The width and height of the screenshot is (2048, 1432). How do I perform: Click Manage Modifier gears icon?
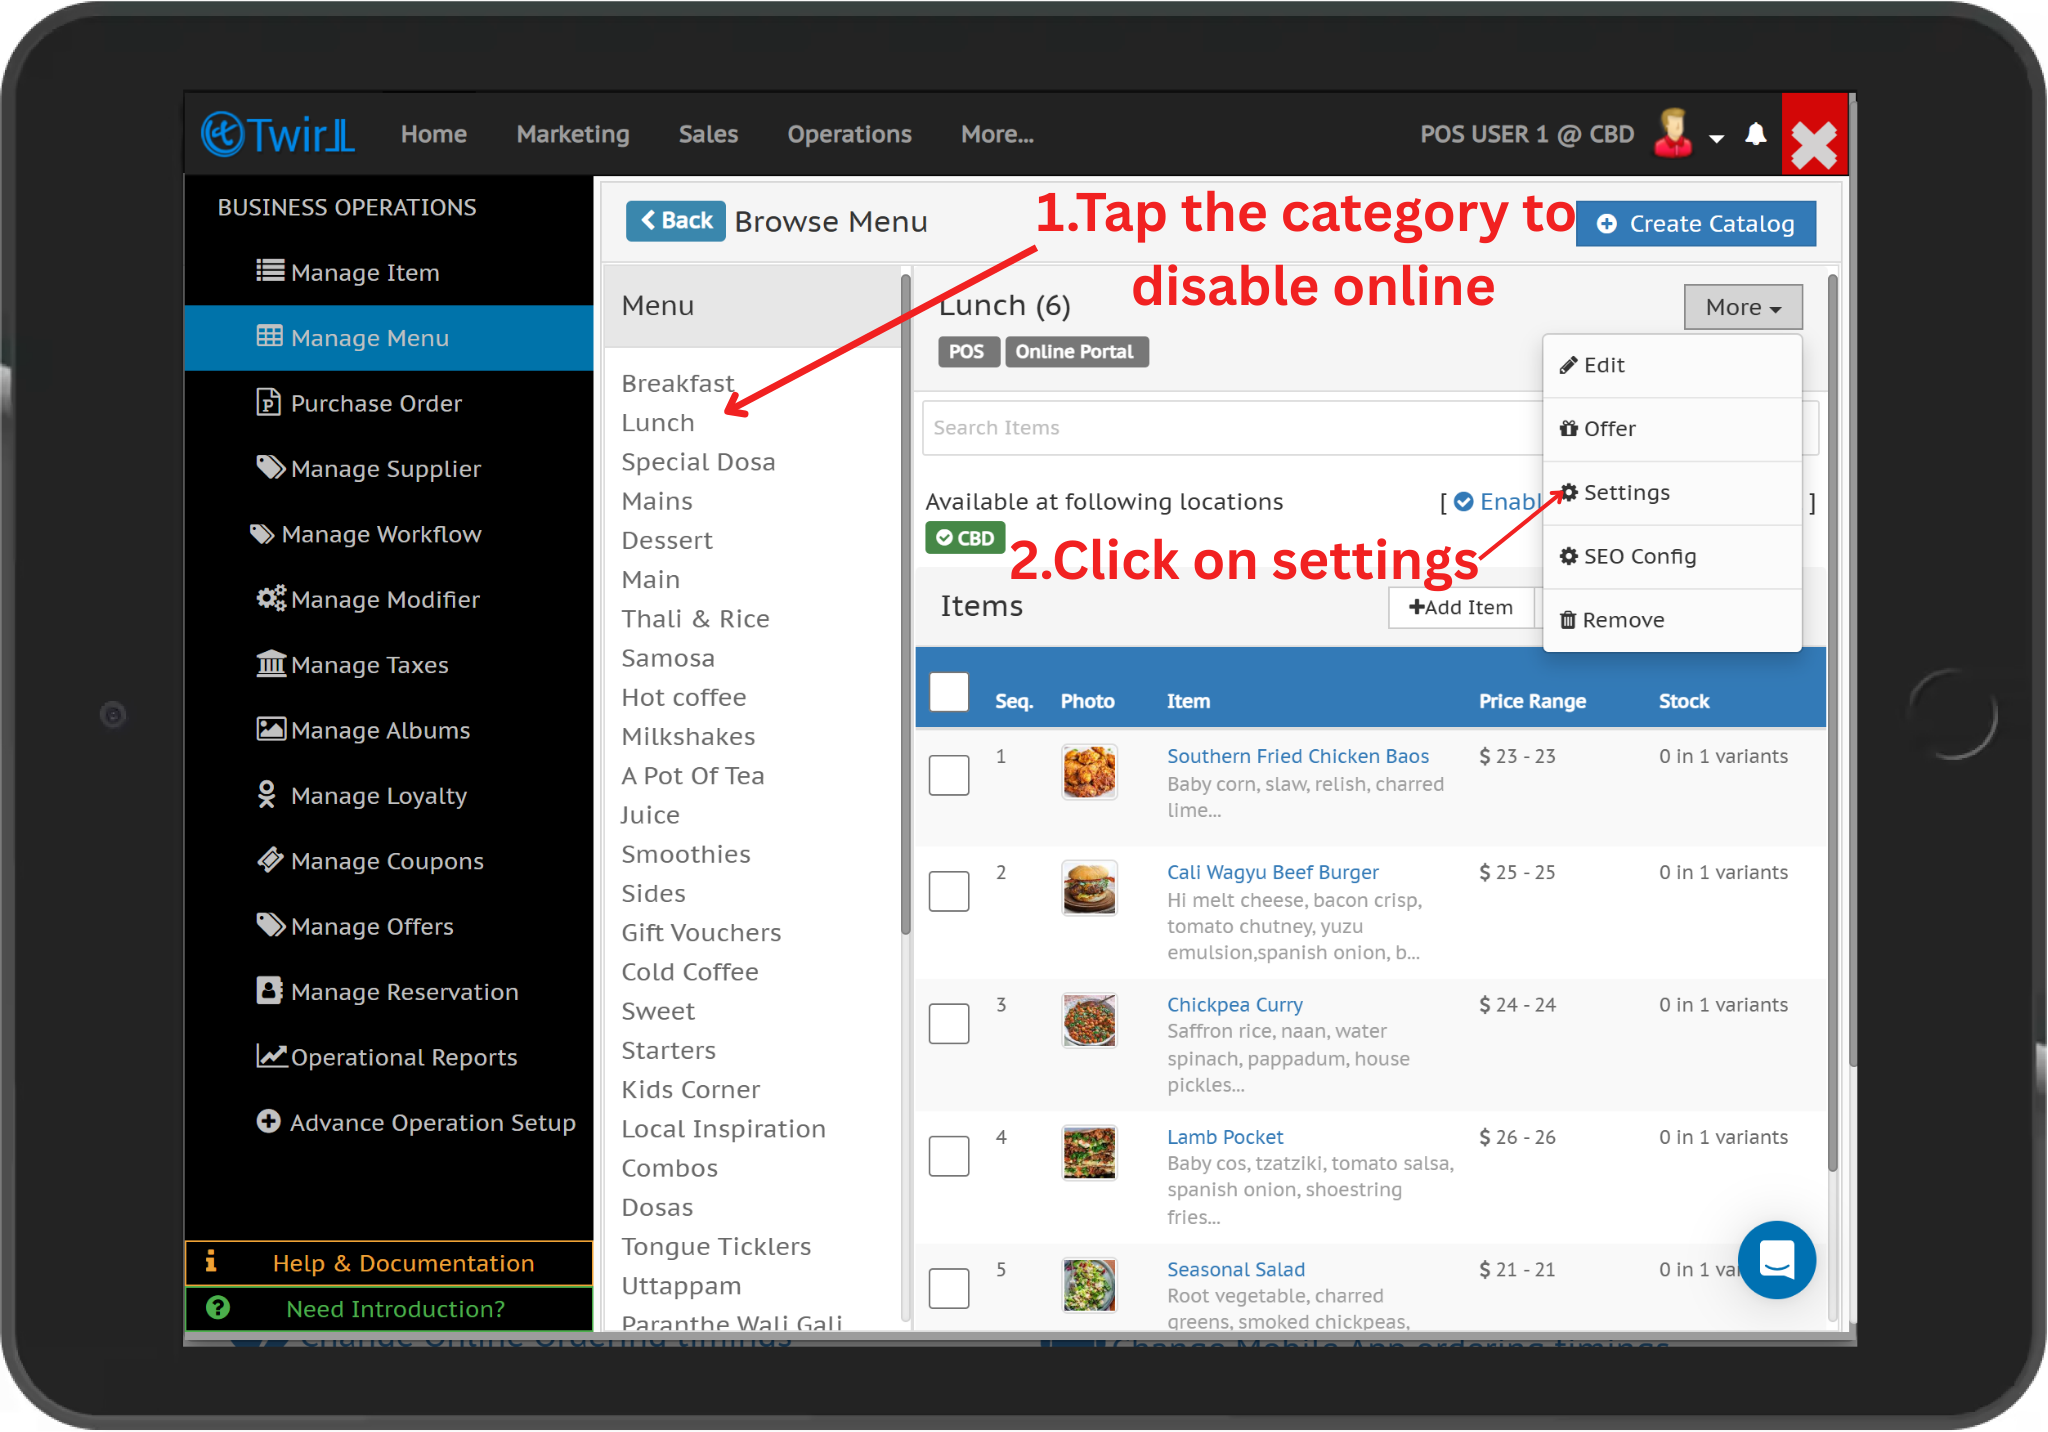[270, 598]
